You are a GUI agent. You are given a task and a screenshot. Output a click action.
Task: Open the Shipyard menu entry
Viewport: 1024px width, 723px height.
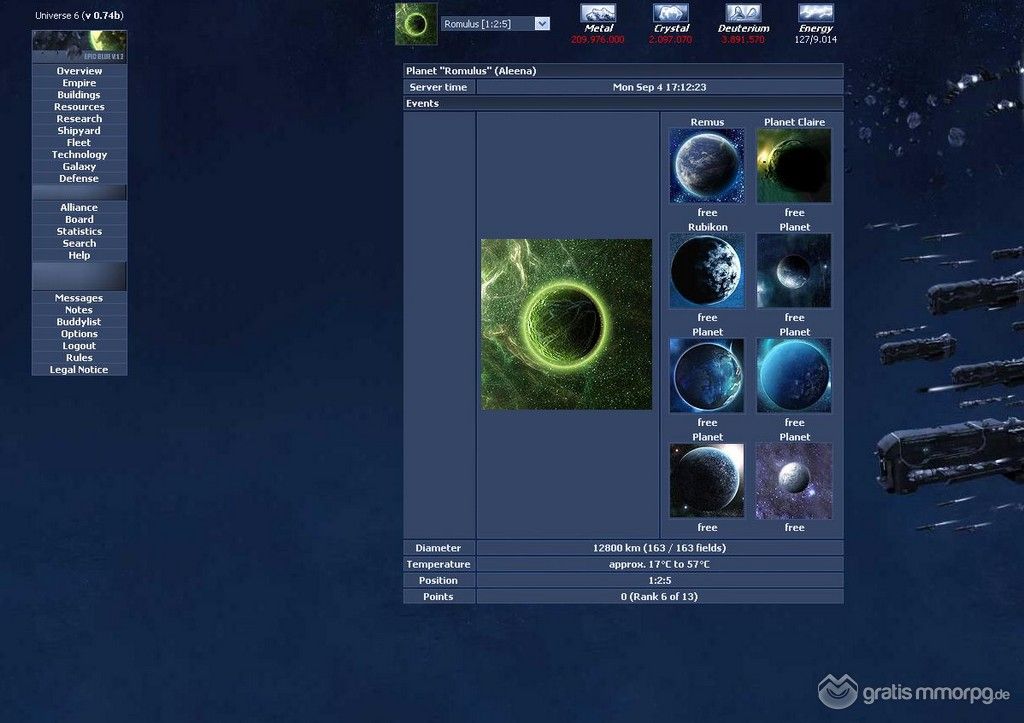pos(79,131)
